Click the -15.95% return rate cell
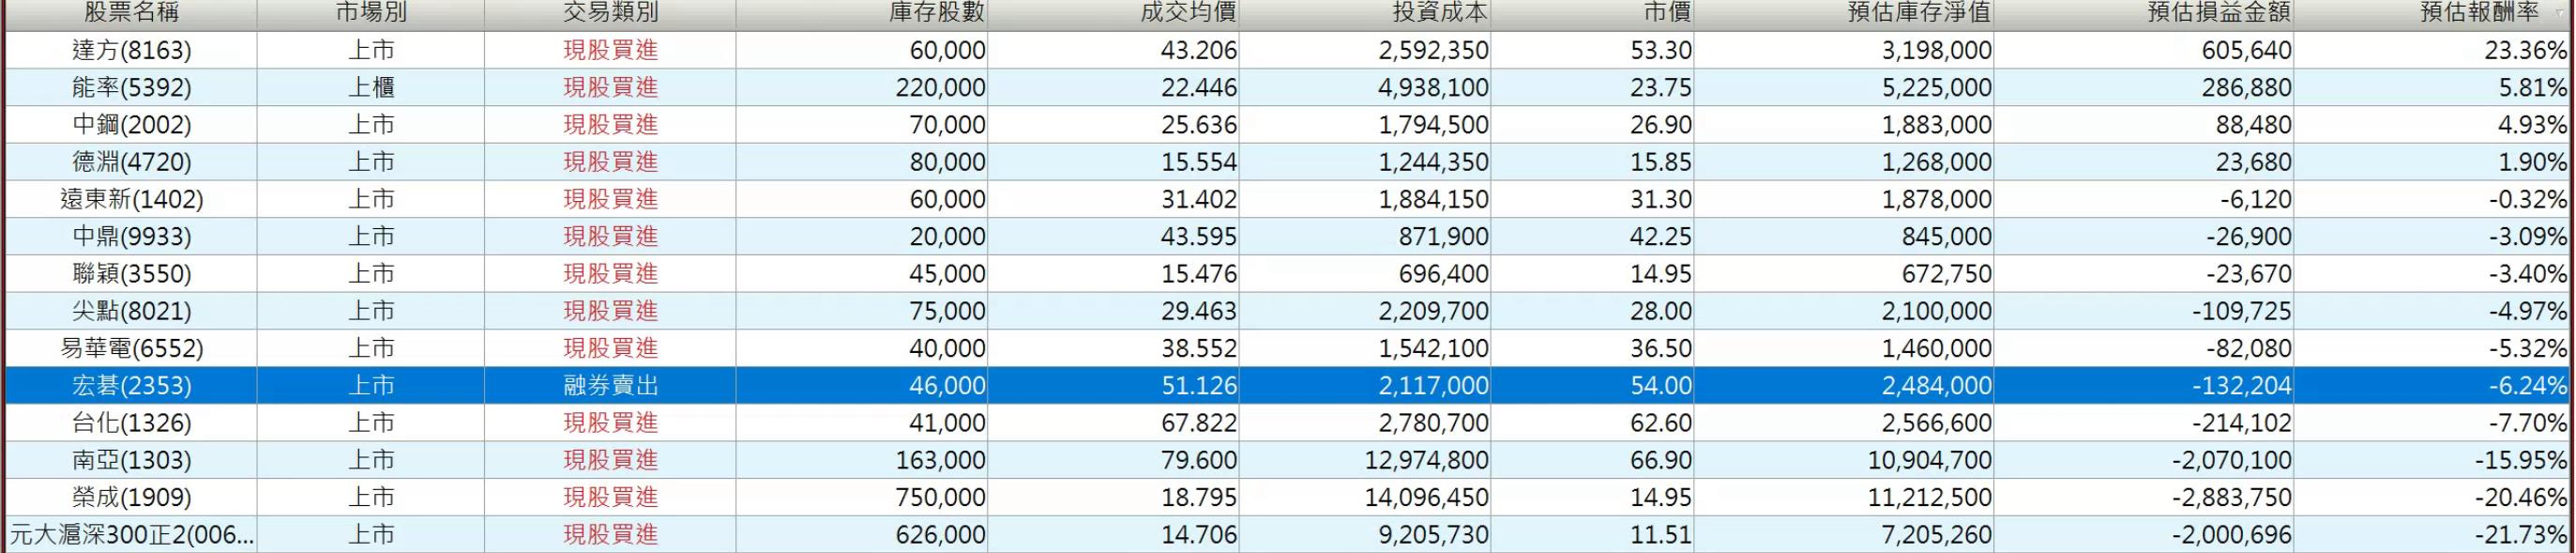 click(x=2522, y=460)
